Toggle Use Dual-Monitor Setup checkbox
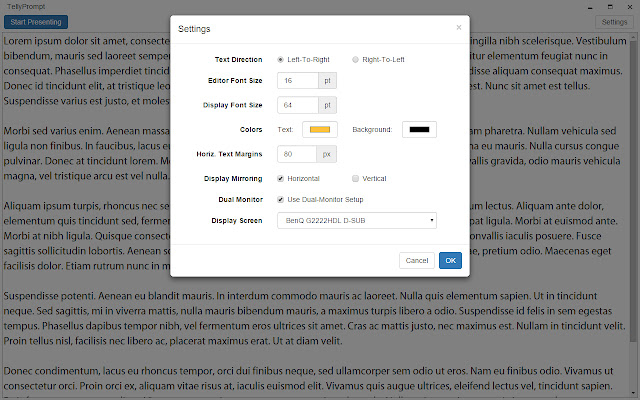 click(x=280, y=200)
